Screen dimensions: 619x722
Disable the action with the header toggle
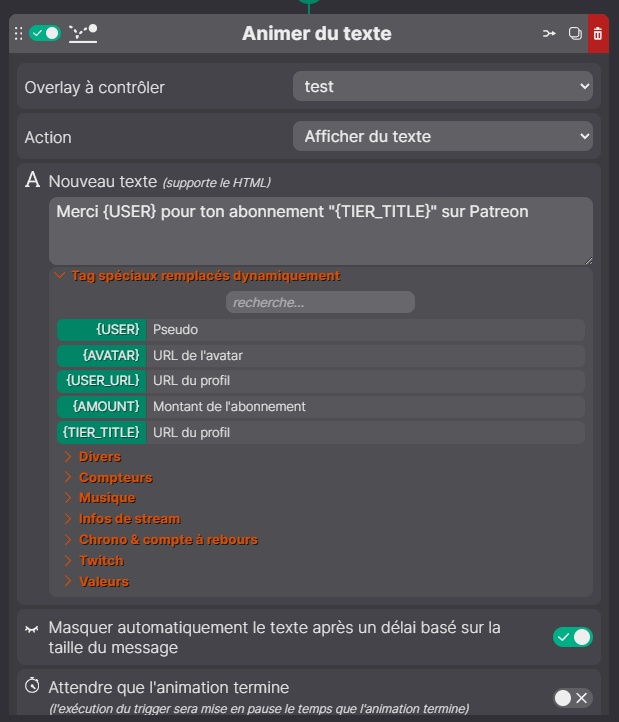tap(45, 34)
